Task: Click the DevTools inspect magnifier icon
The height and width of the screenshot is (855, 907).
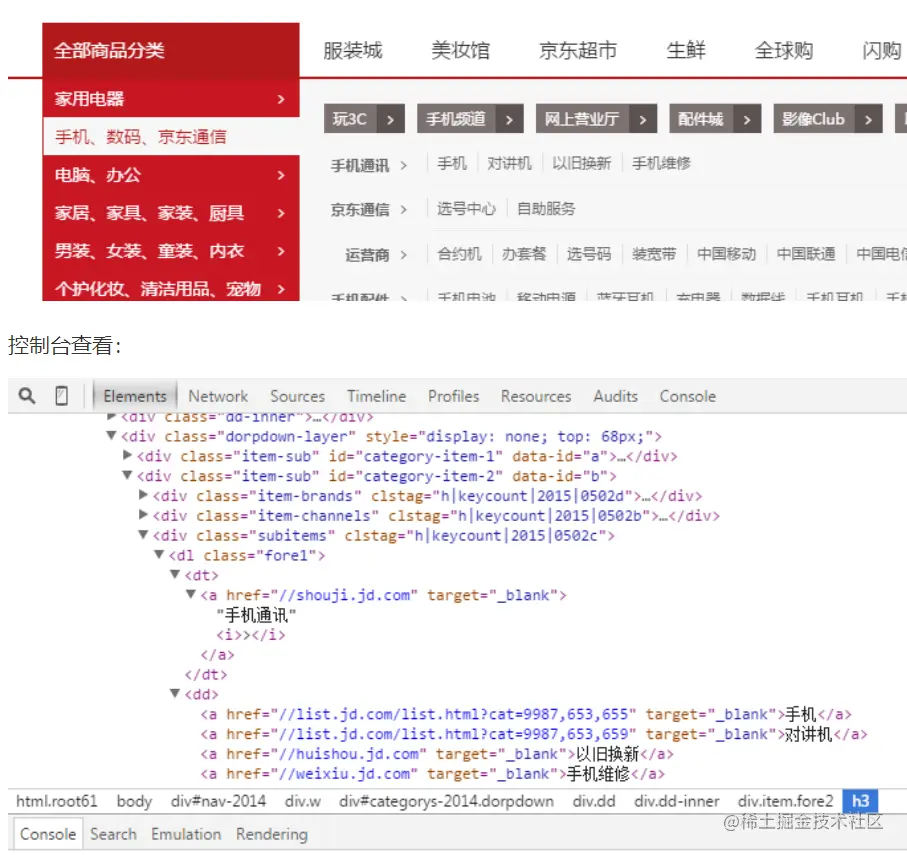Action: coord(27,396)
